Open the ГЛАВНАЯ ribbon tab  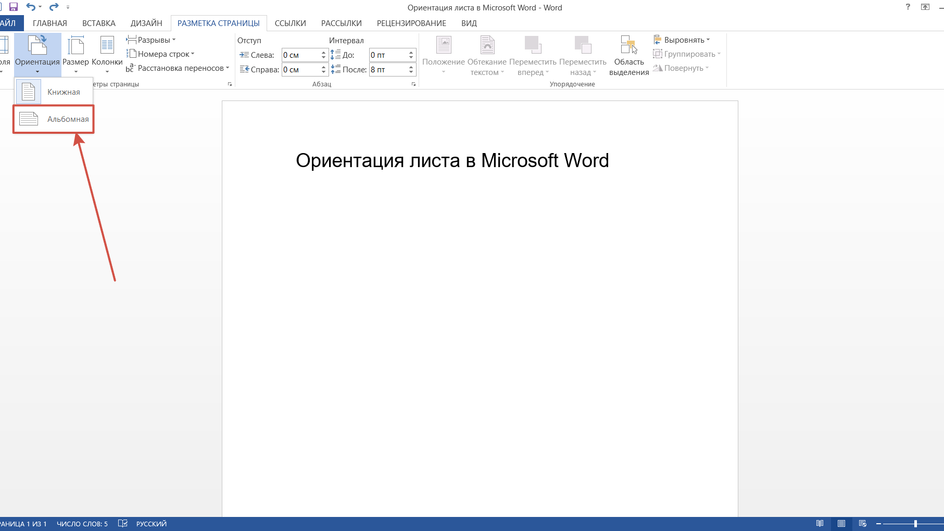click(50, 23)
